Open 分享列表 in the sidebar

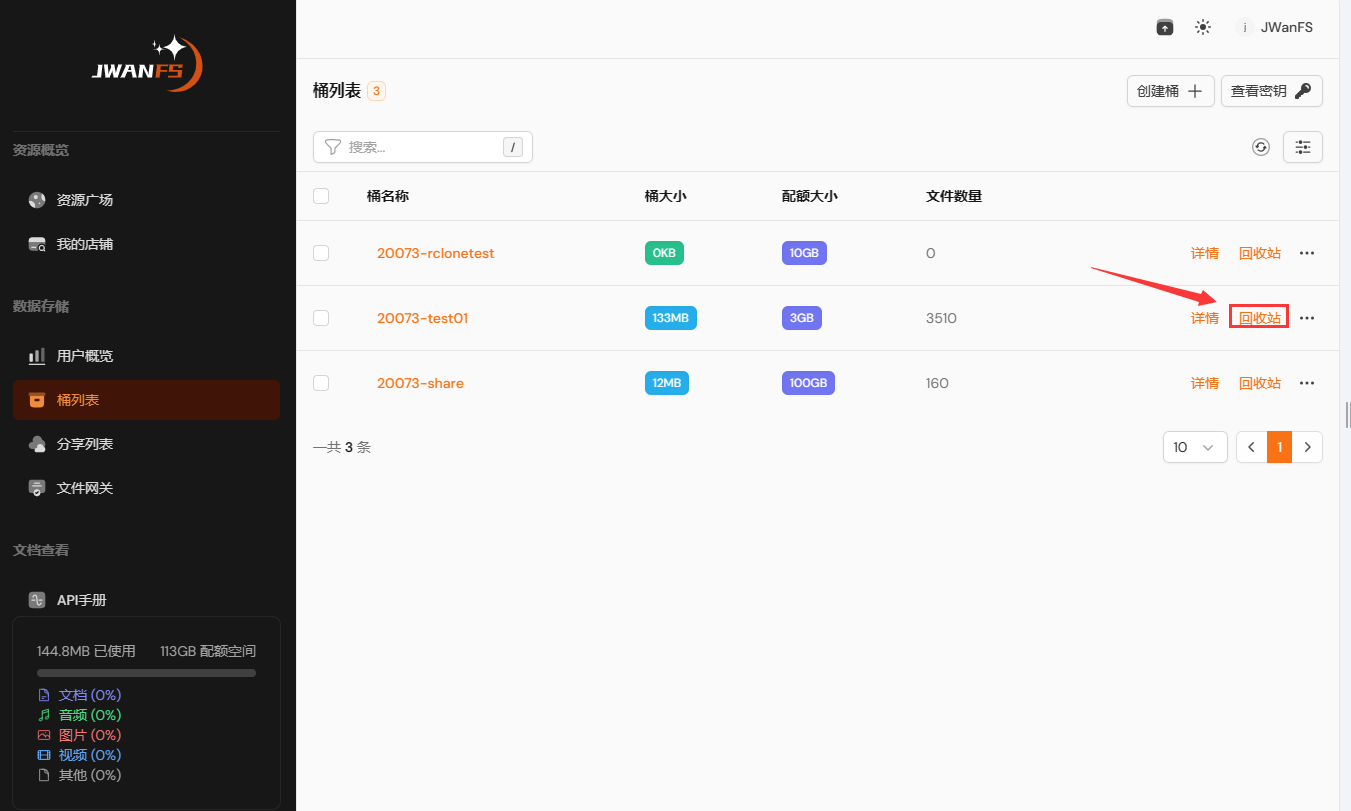point(146,444)
